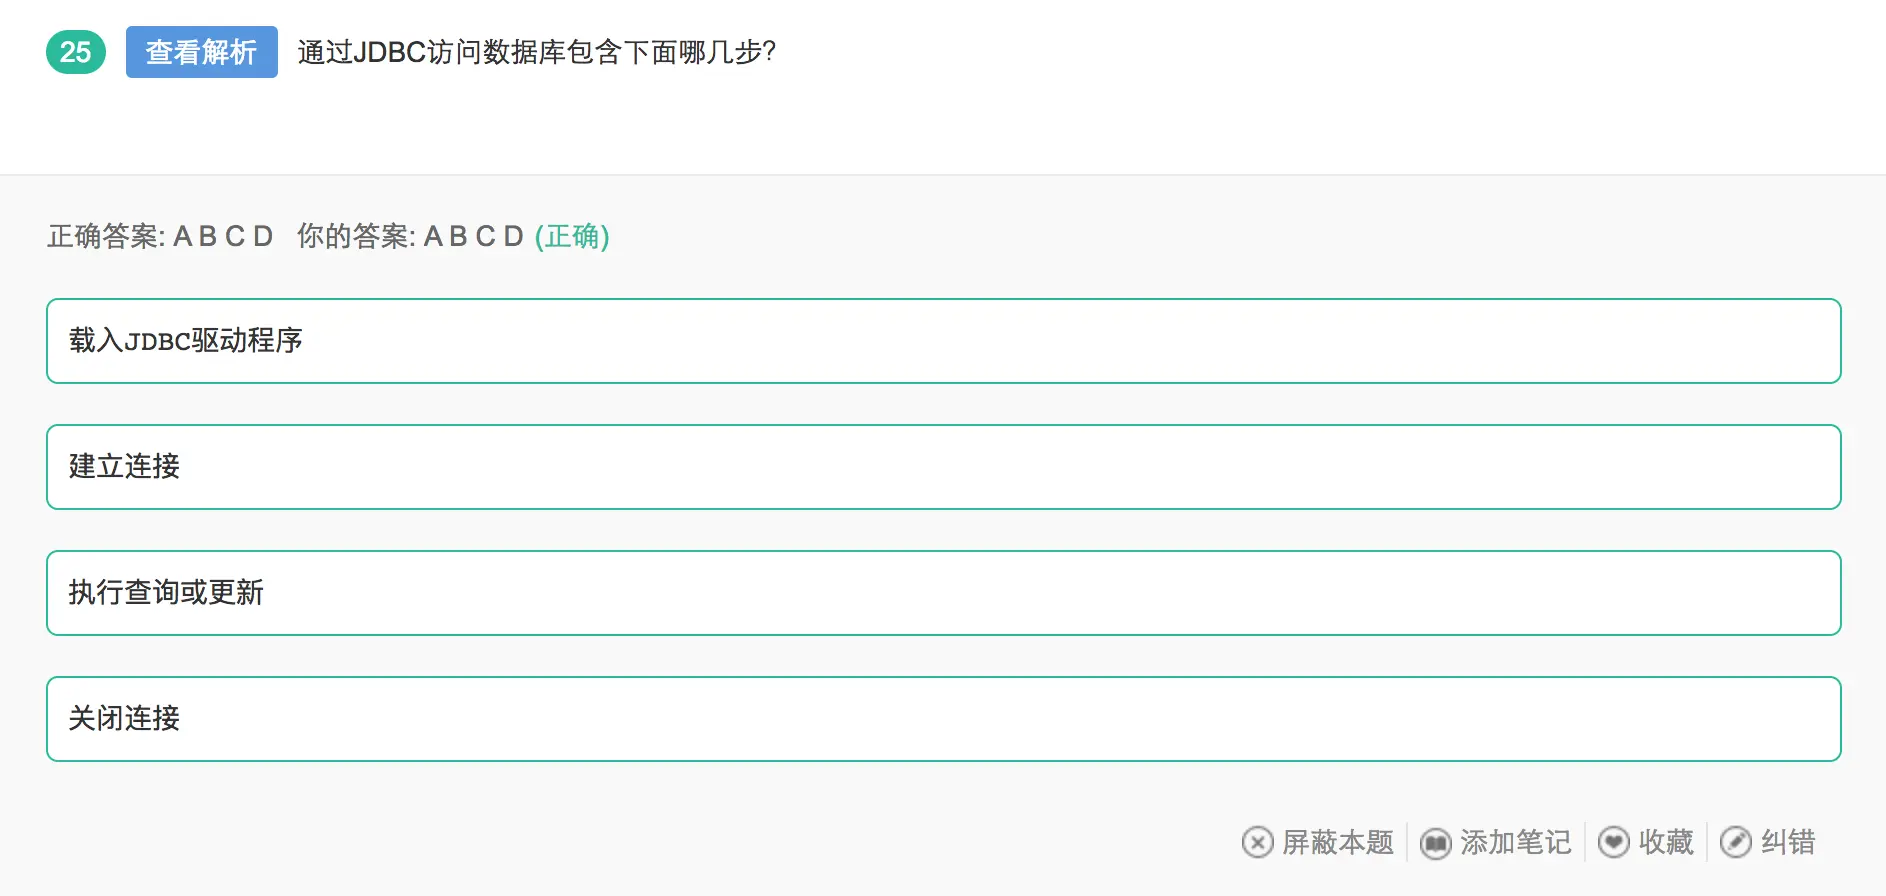Click the block question circle-X icon
The height and width of the screenshot is (896, 1886).
[x=1257, y=842]
